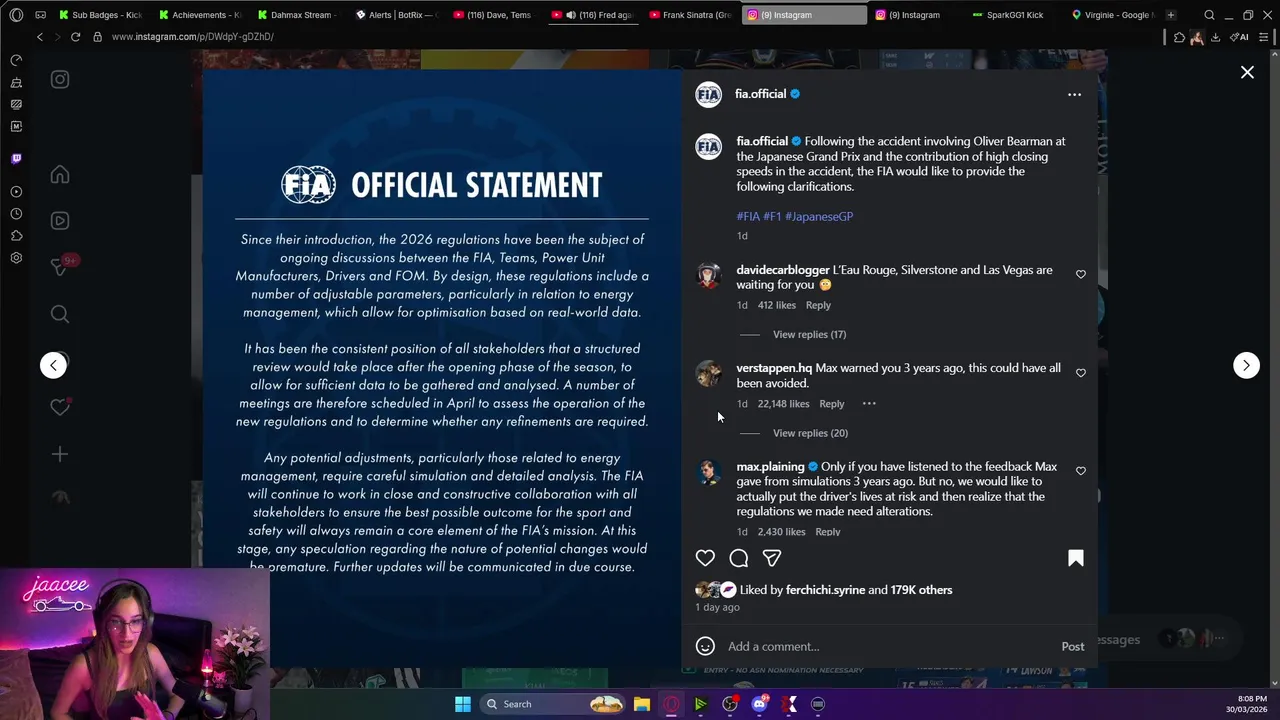Open File Explorer from the taskbar
This screenshot has height=720, width=1280.
642,704
